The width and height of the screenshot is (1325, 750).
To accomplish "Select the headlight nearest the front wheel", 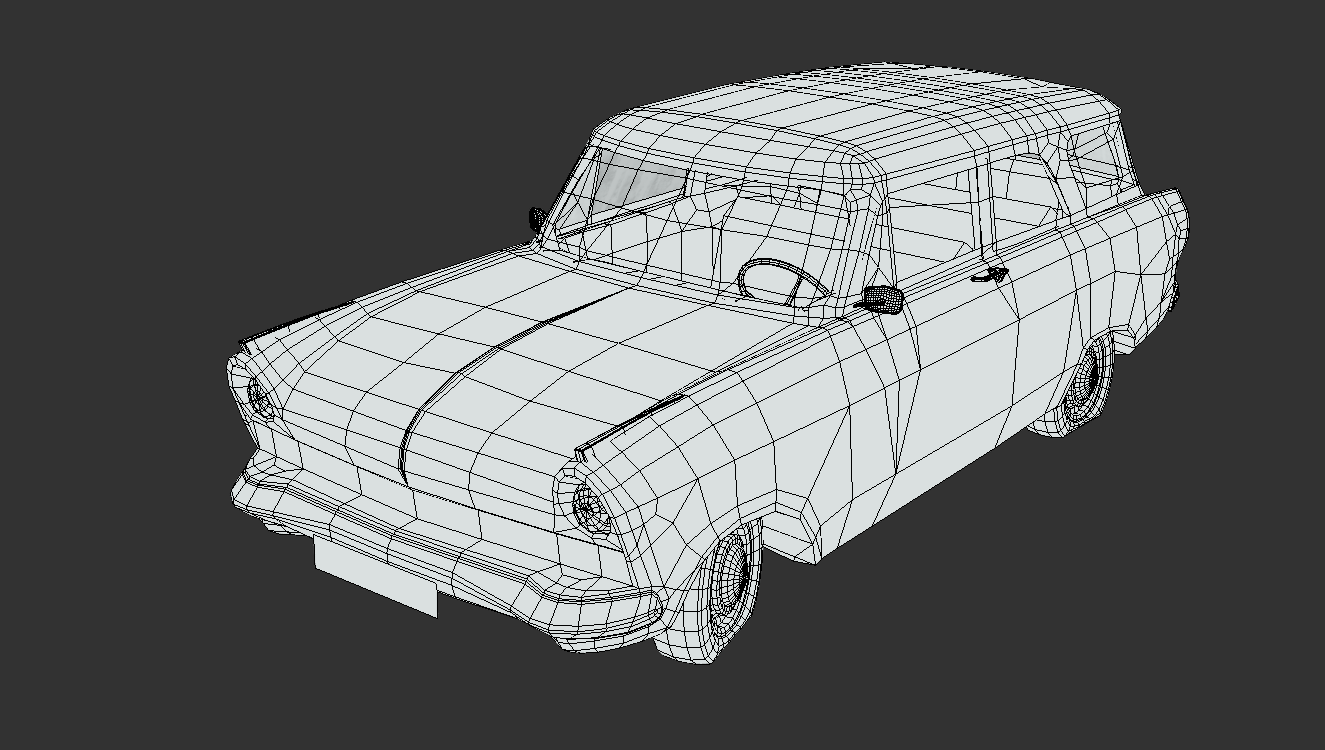I will pos(589,508).
